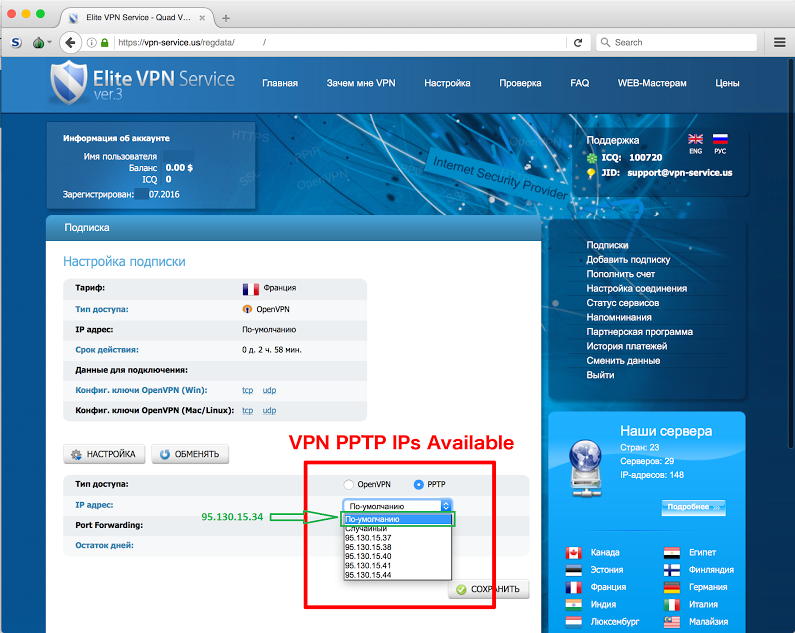Viewport: 795px width, 633px height.
Task: Click the Estonia flag icon
Action: [x=573, y=570]
